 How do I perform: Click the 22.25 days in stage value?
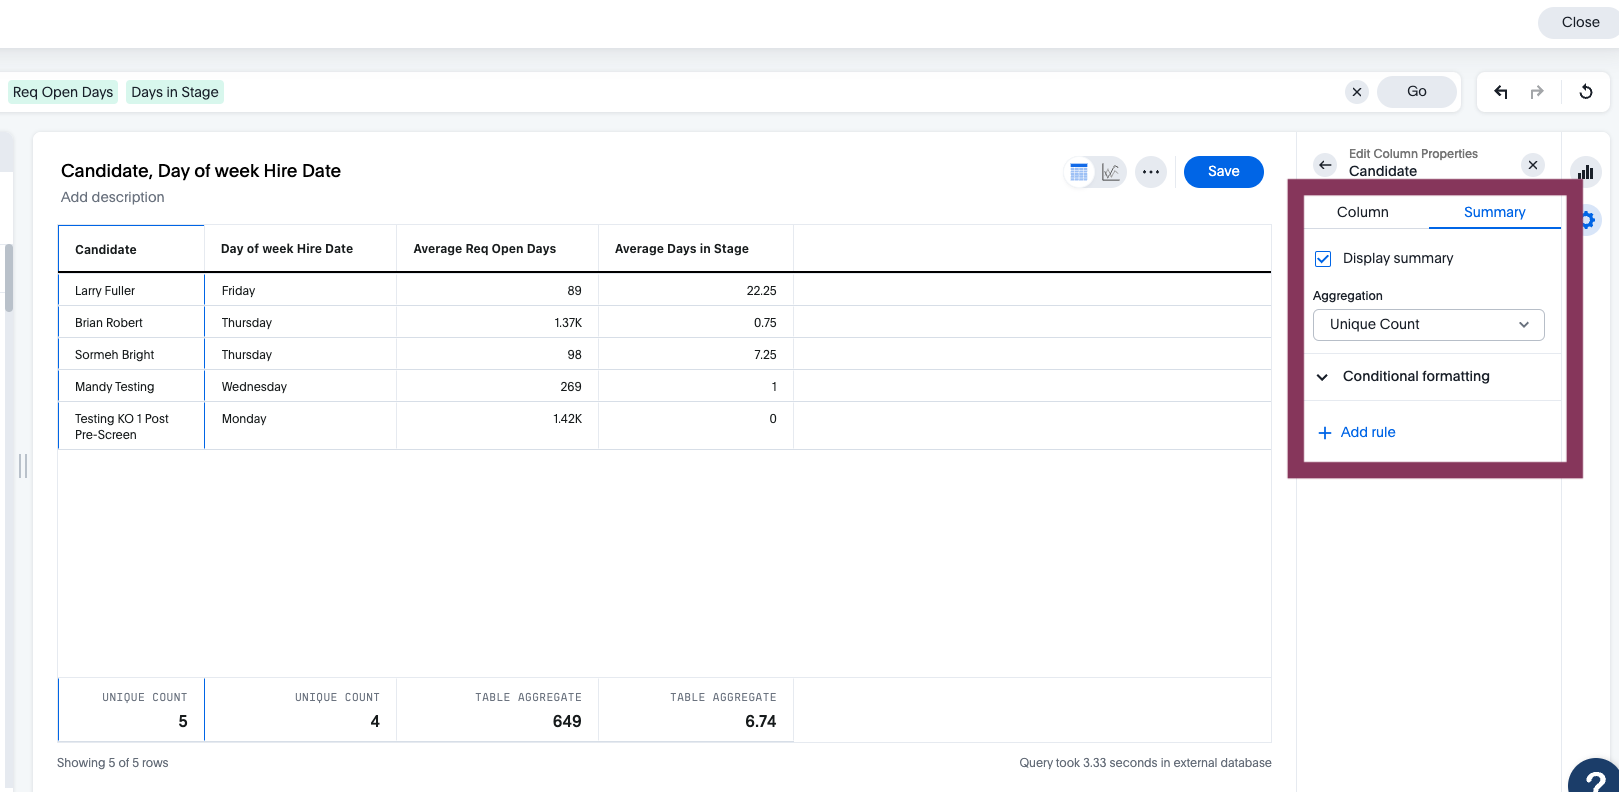coord(761,291)
